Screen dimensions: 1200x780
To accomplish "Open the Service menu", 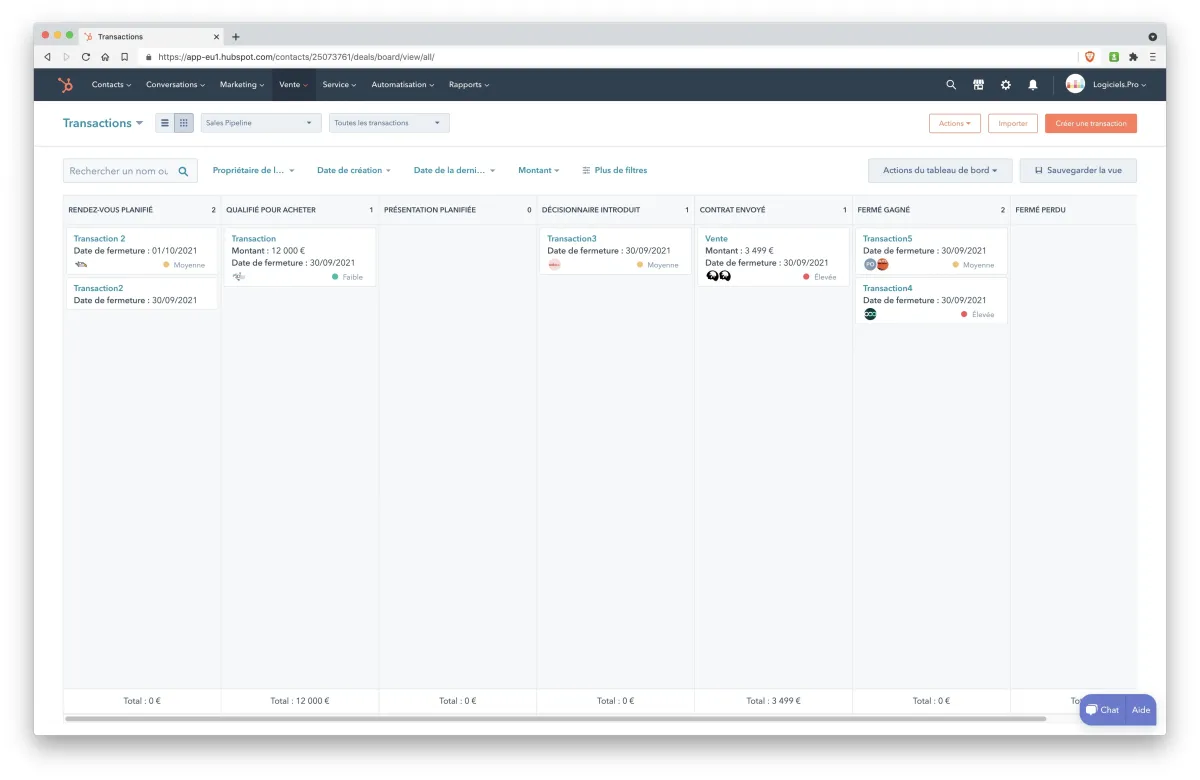I will coord(339,85).
